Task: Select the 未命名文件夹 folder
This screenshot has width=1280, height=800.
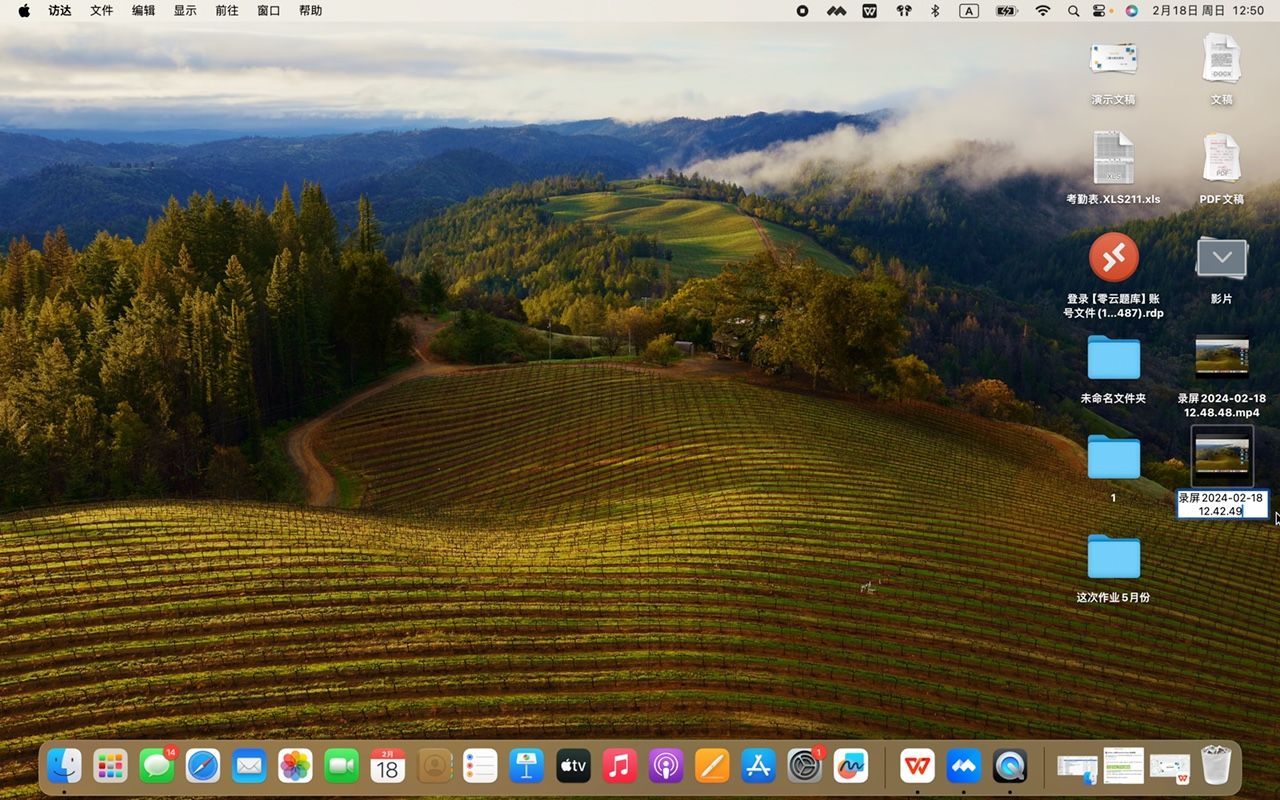Action: [1113, 357]
